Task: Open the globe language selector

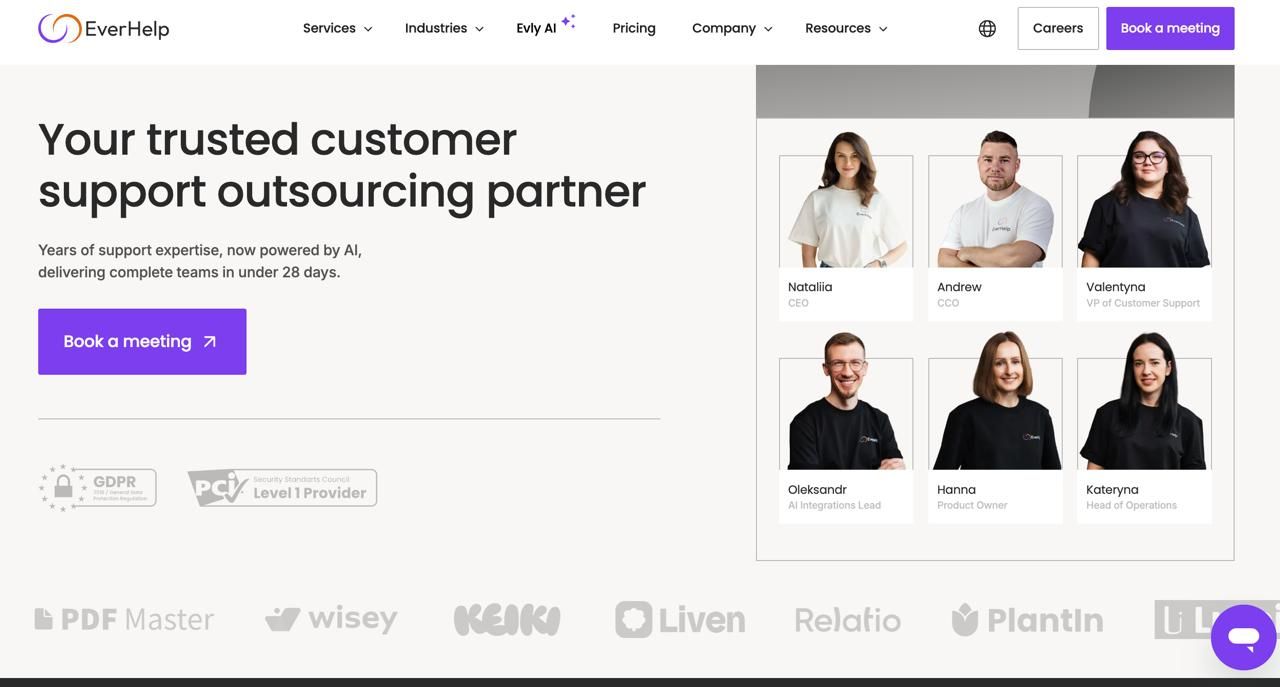Action: point(987,28)
